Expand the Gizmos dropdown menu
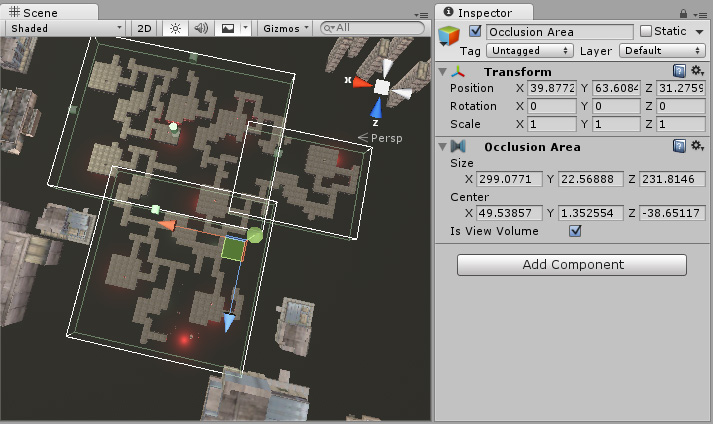This screenshot has height=424, width=713. tap(286, 28)
